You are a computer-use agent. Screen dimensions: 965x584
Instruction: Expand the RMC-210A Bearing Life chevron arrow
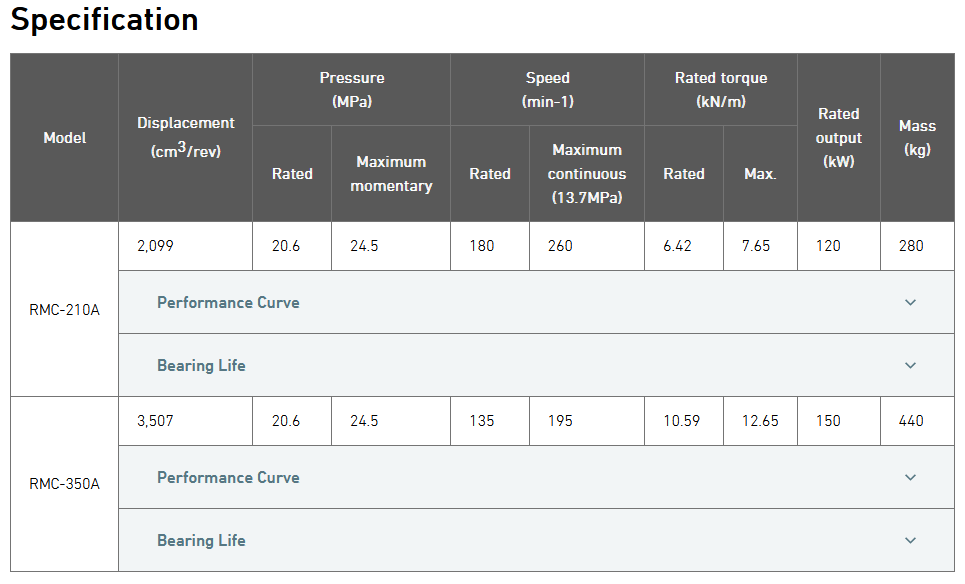(910, 366)
